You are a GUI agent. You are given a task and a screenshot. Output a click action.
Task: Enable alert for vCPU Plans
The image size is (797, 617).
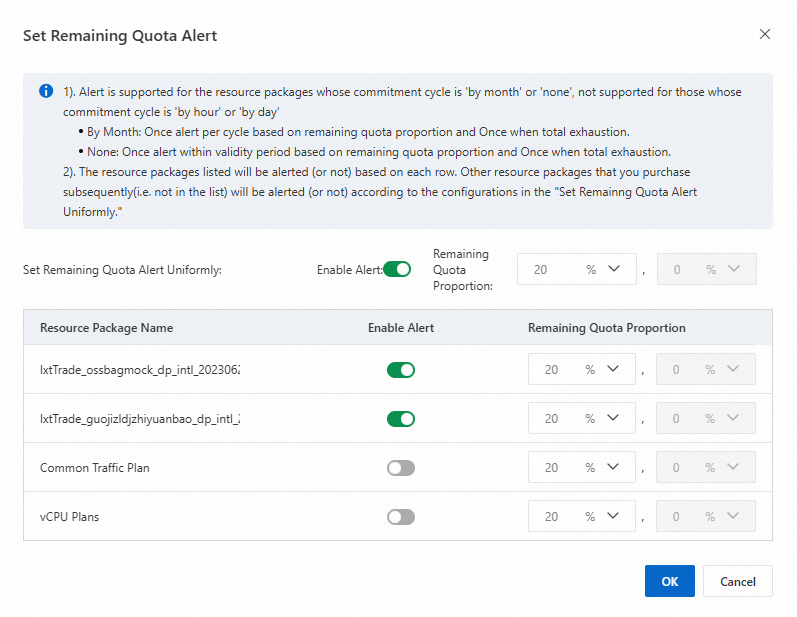pos(401,517)
